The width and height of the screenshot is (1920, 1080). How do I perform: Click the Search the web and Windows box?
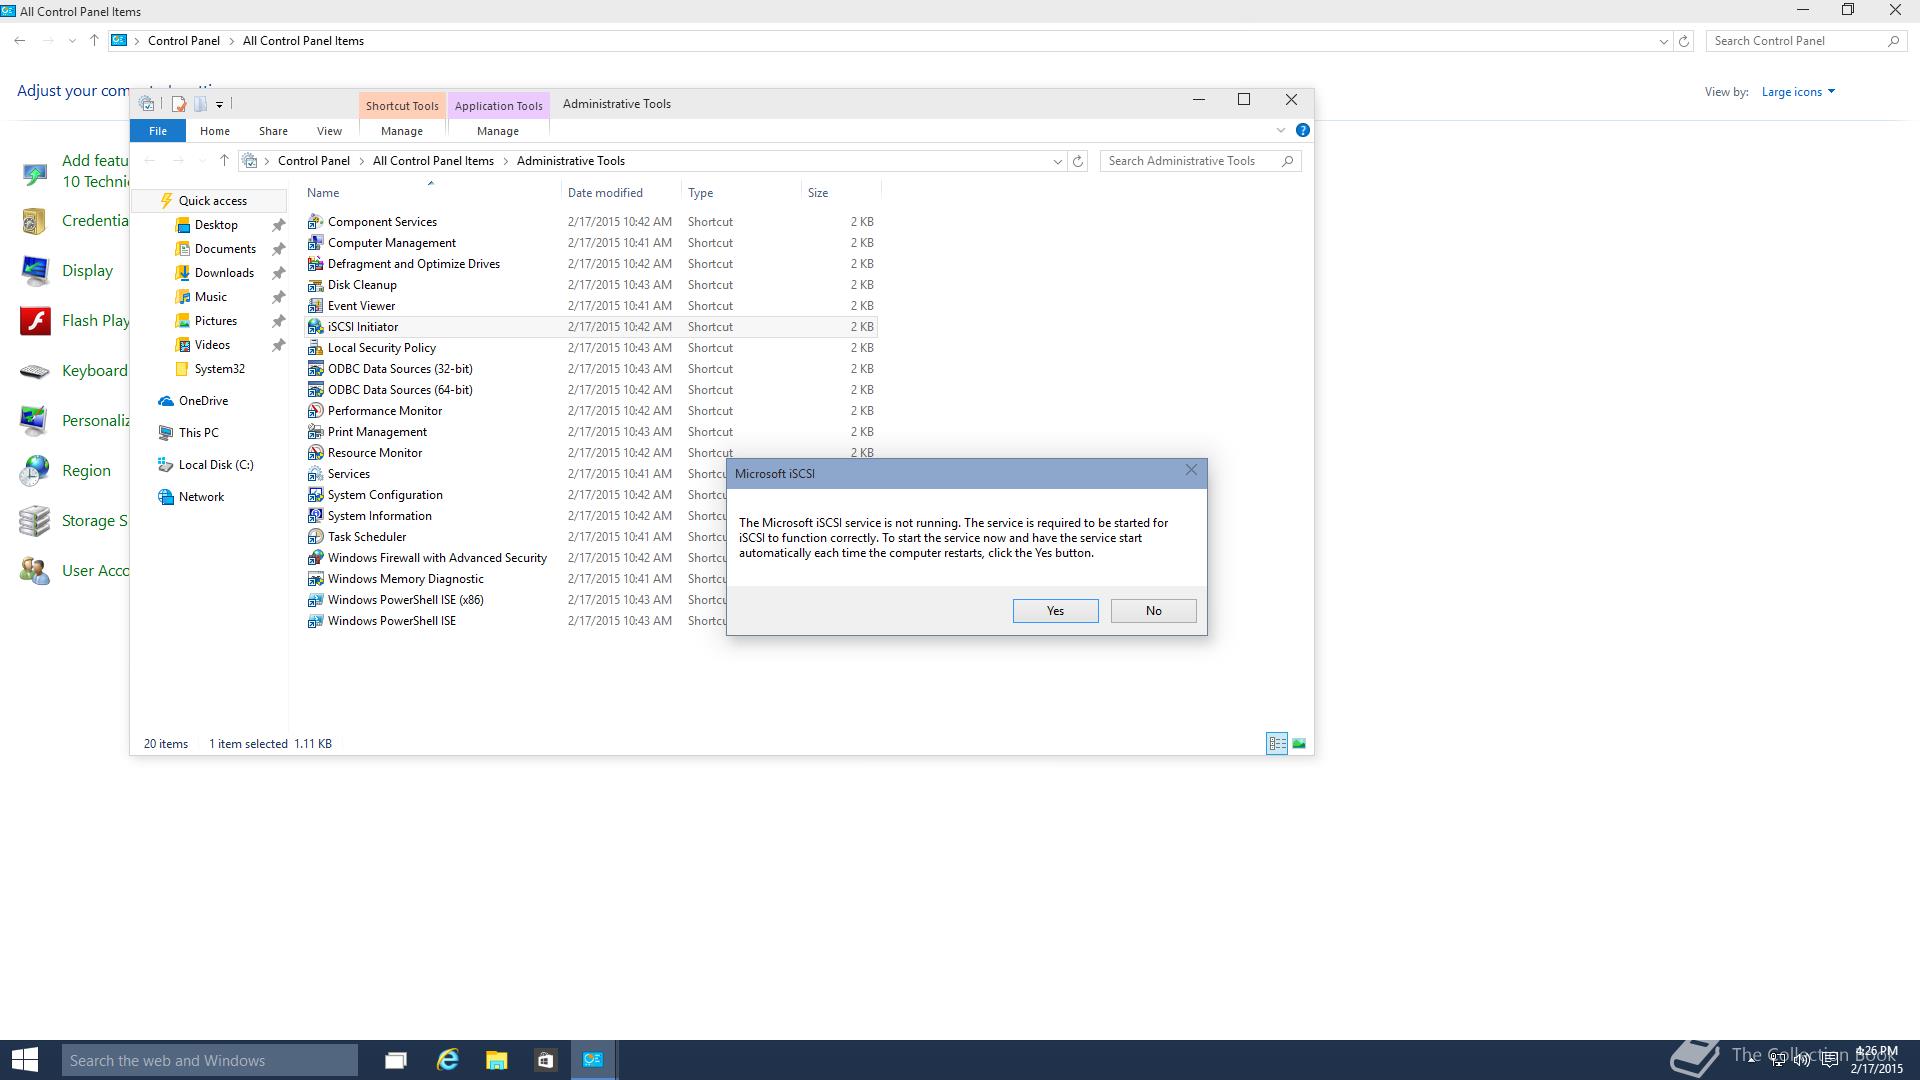point(209,1060)
